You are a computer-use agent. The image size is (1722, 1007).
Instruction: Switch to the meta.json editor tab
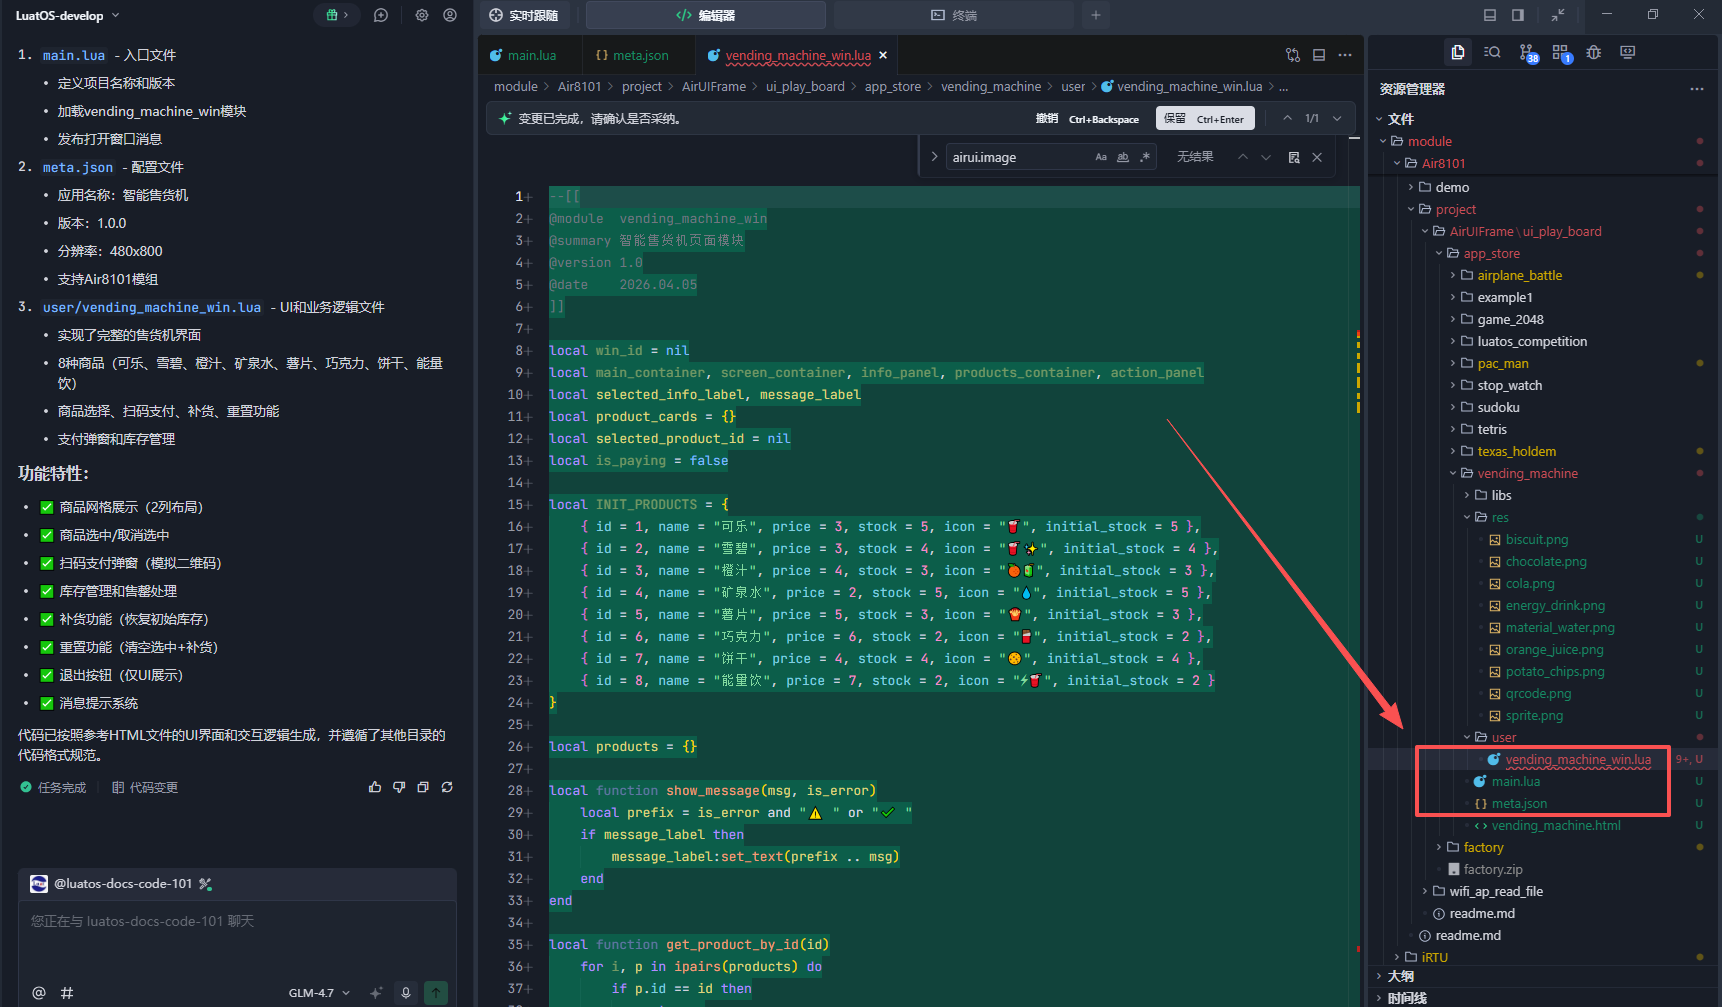coord(632,55)
